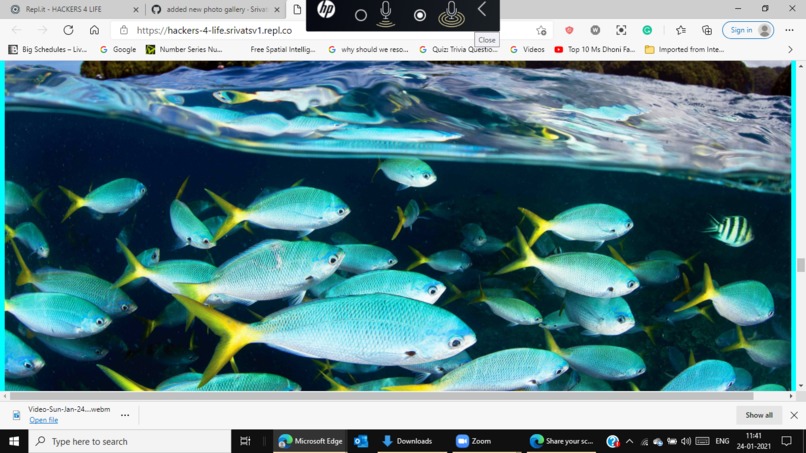Click the vertical scrollbar thumb
This screenshot has height=453, width=806.
800,265
